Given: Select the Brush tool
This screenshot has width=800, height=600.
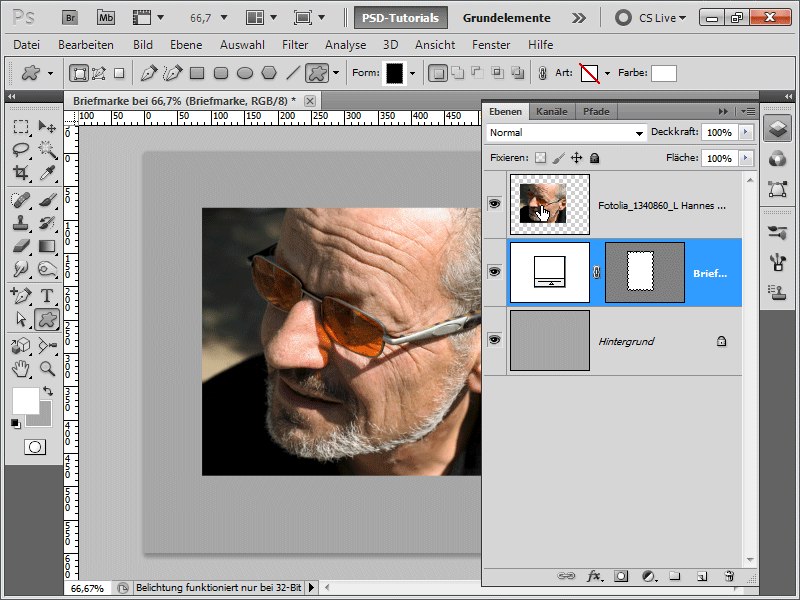Looking at the screenshot, I should [x=47, y=200].
